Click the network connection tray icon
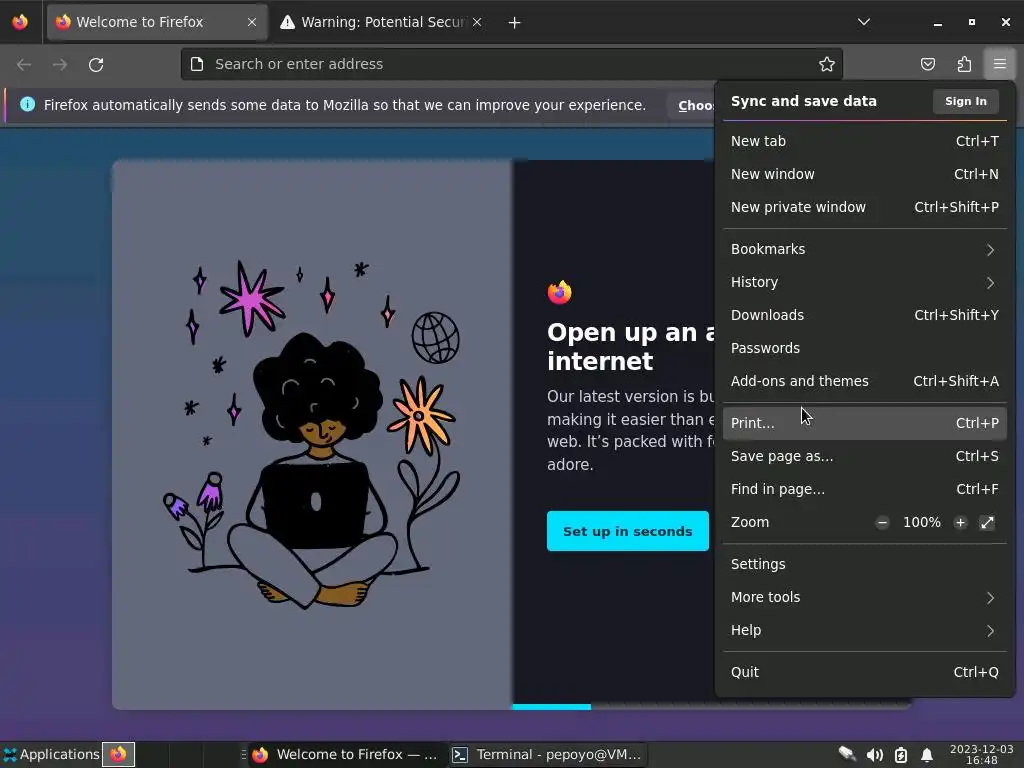Image resolution: width=1024 pixels, height=768 pixels. point(847,754)
